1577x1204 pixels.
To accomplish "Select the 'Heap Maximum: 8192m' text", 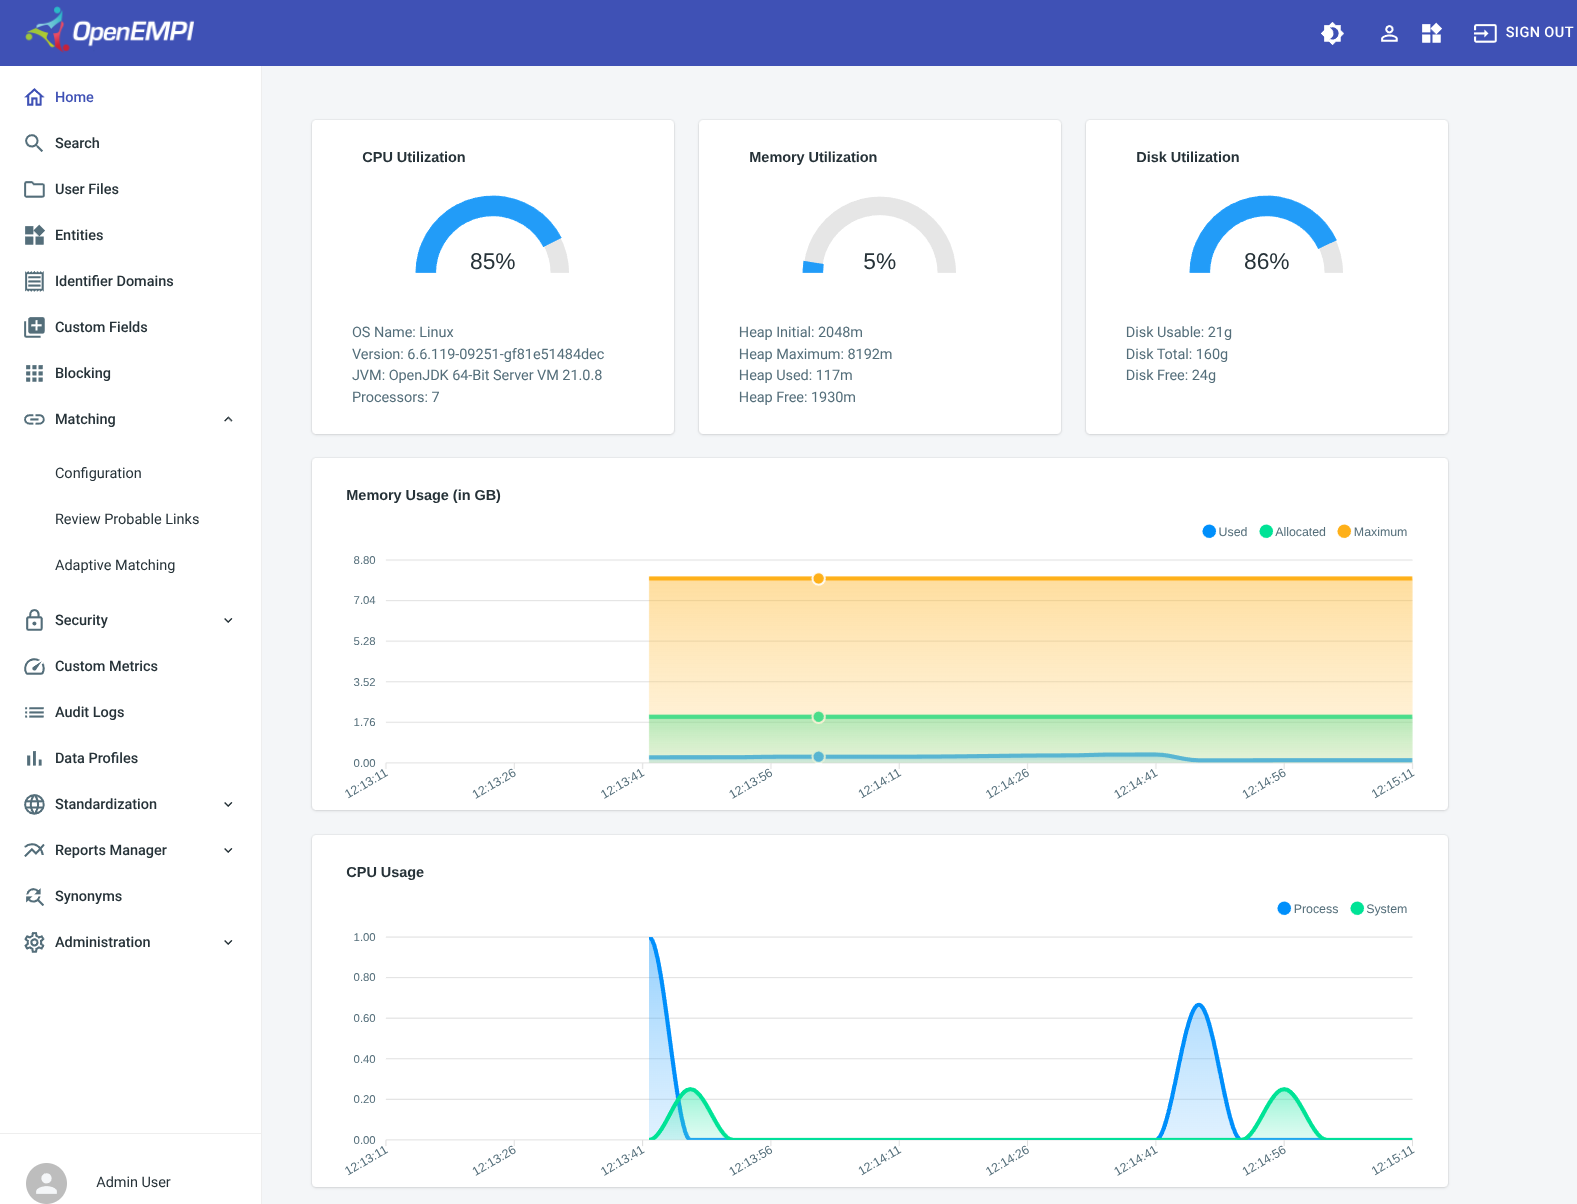I will click(x=815, y=354).
